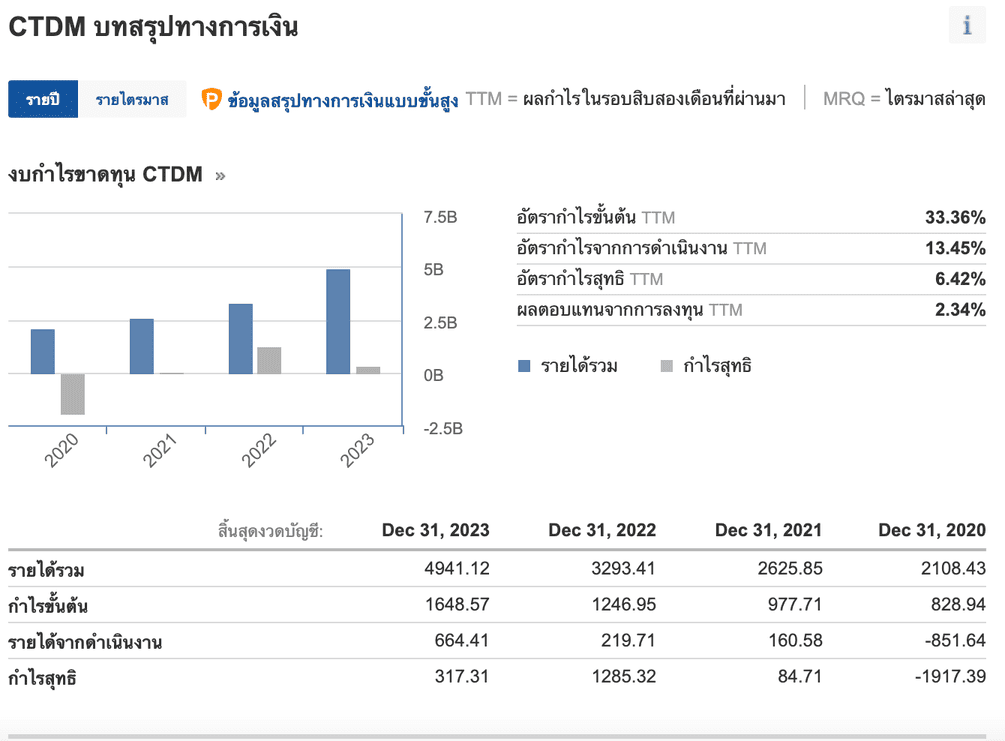The height and width of the screenshot is (741, 1005).
Task: Click the รายได้รวม row label in table
Action: tap(46, 571)
